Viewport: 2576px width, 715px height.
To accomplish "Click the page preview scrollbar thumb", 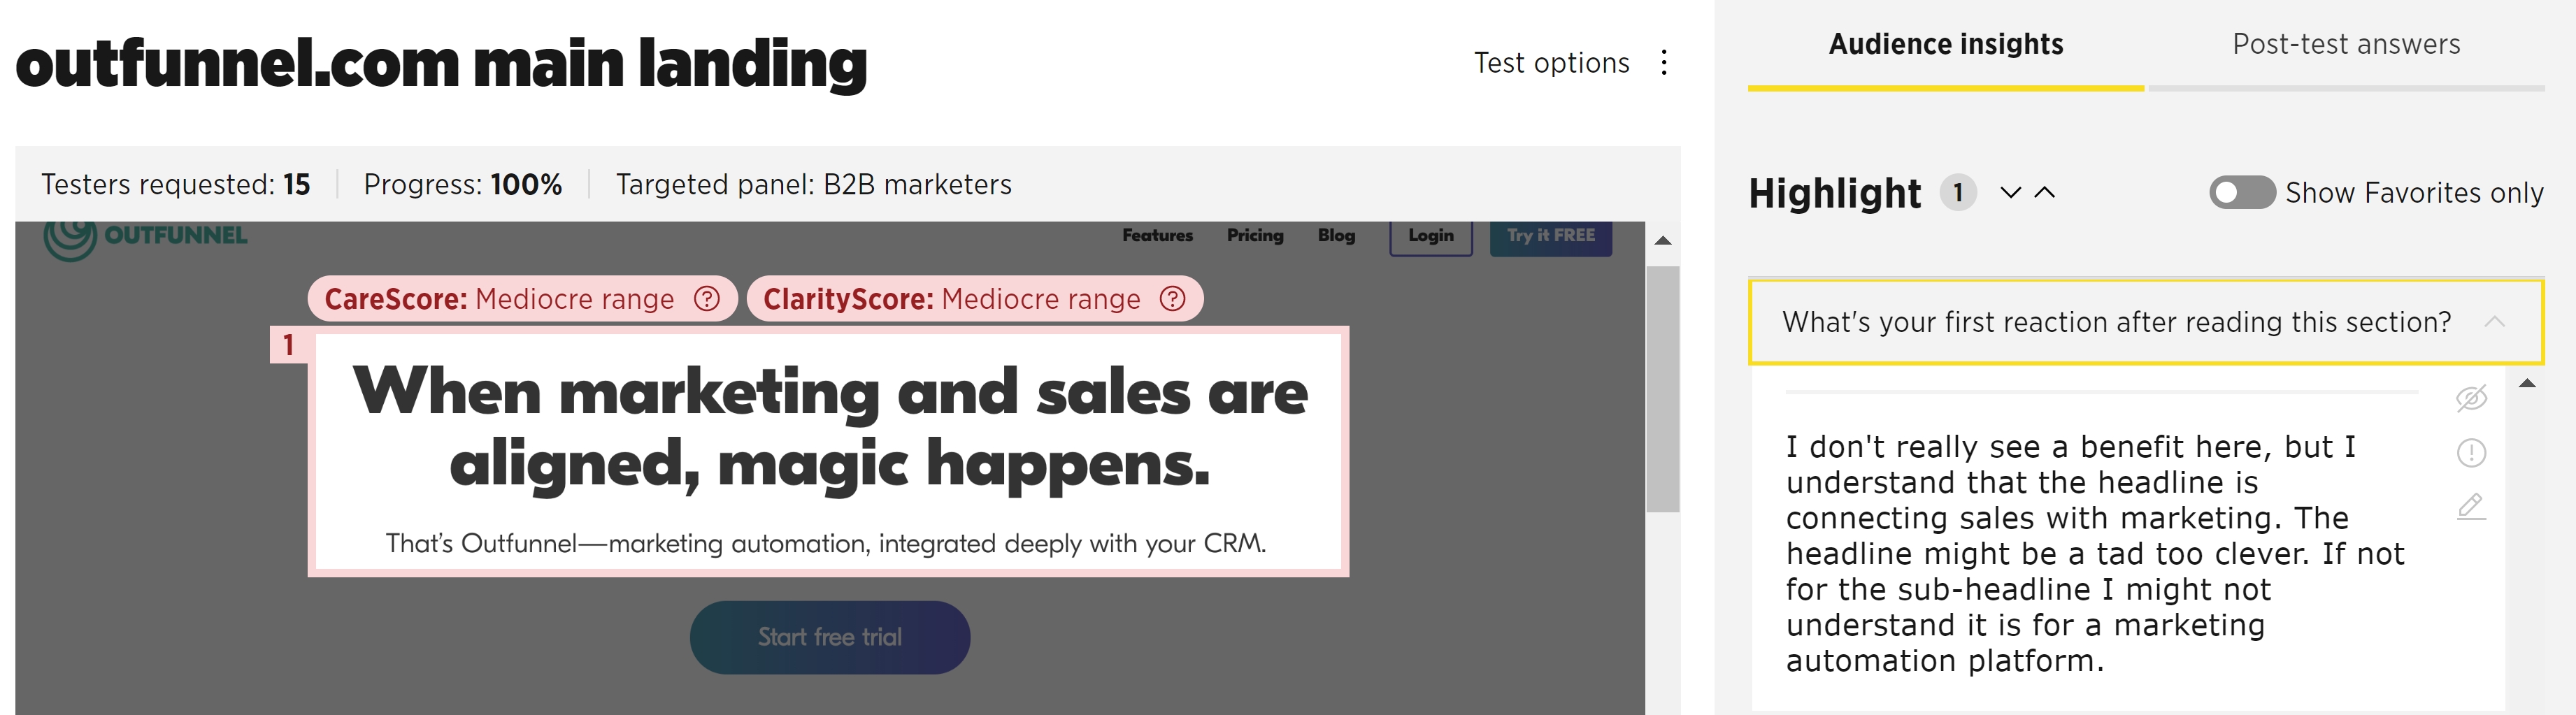I will (1663, 389).
